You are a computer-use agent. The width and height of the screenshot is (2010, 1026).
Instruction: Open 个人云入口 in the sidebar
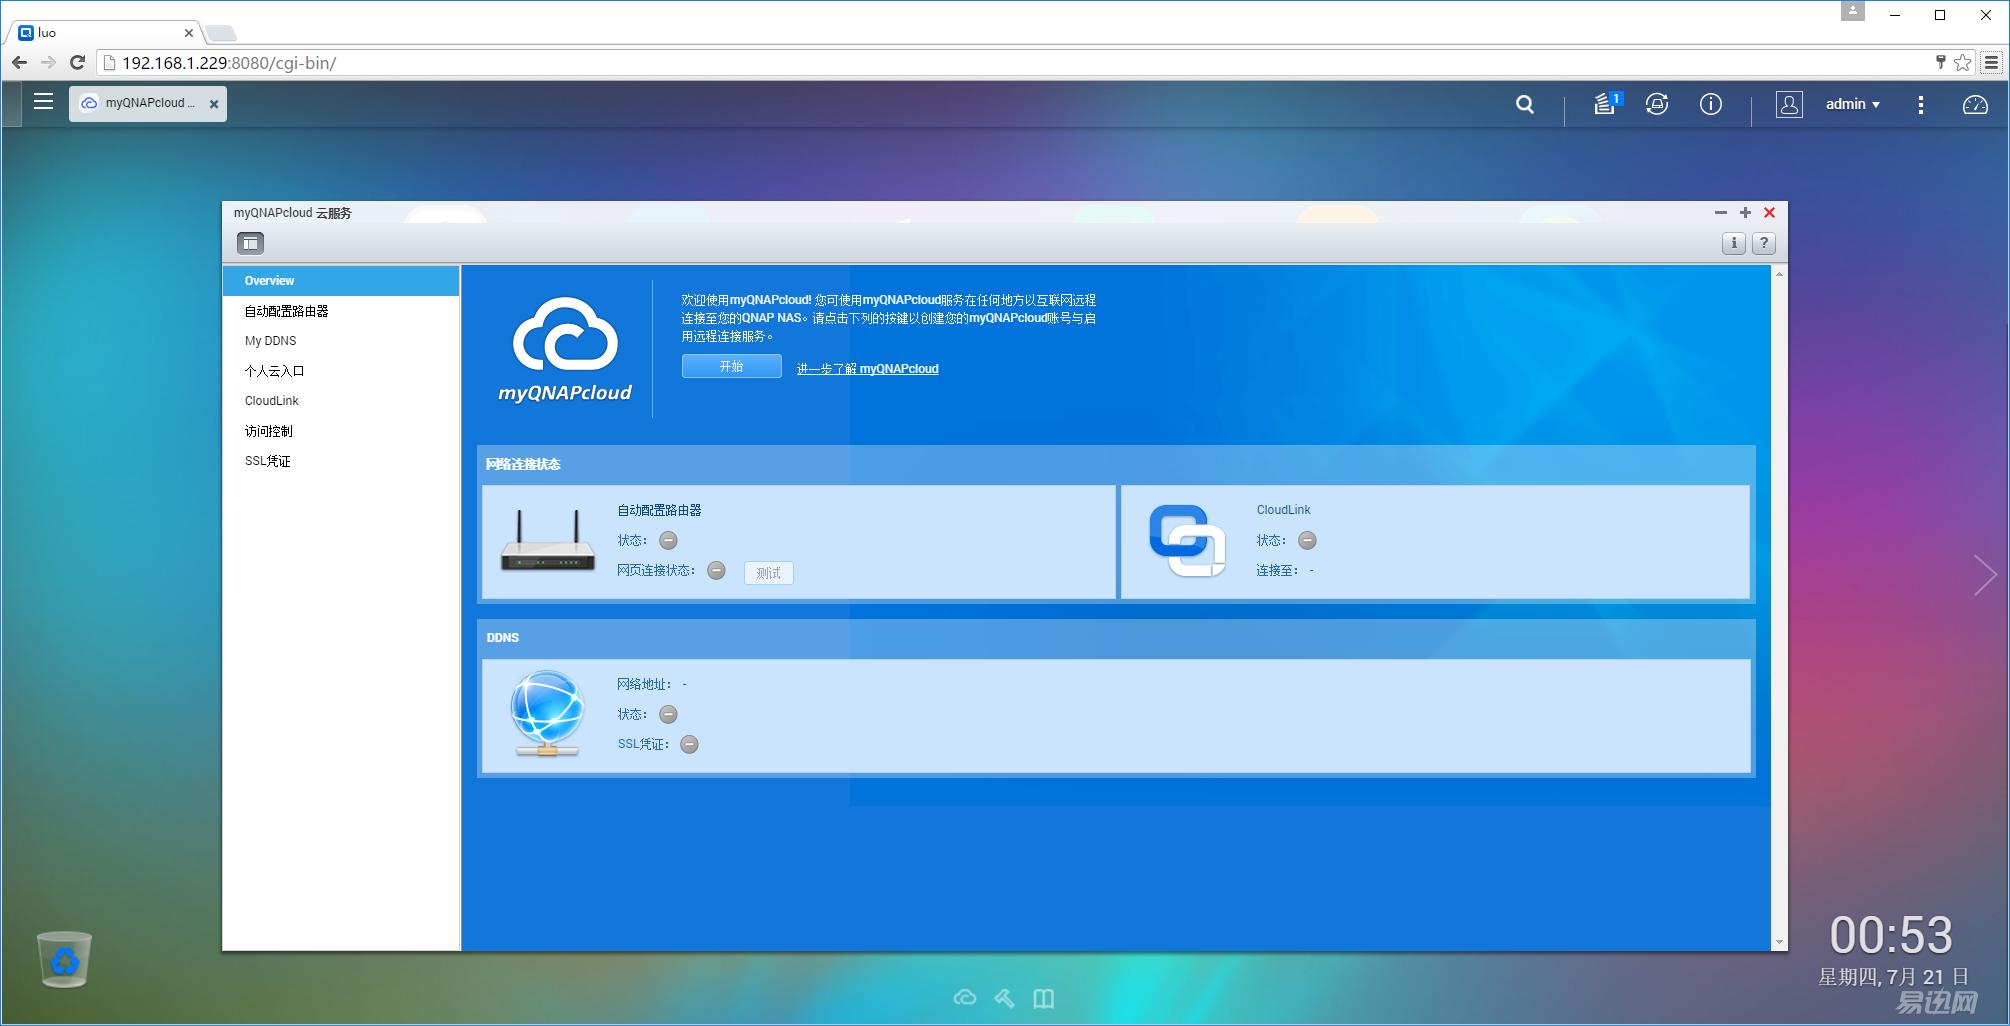(x=341, y=371)
